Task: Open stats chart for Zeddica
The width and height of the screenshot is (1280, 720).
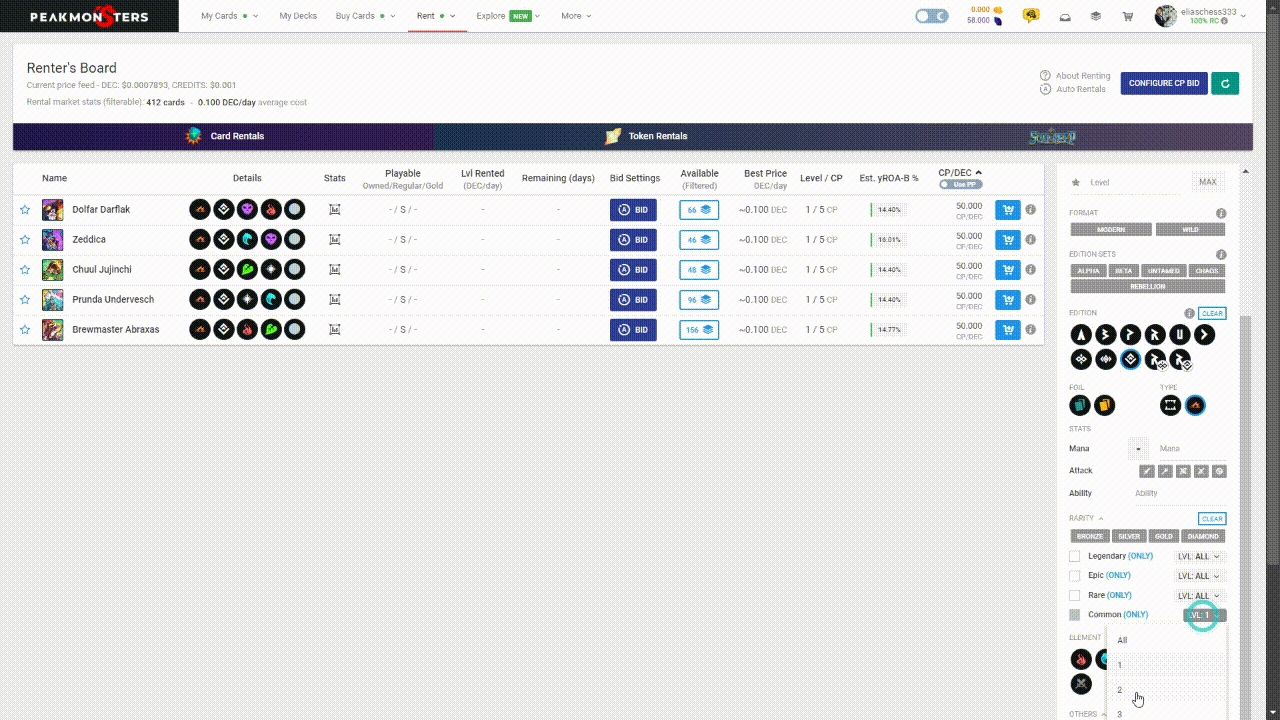Action: [x=335, y=240]
